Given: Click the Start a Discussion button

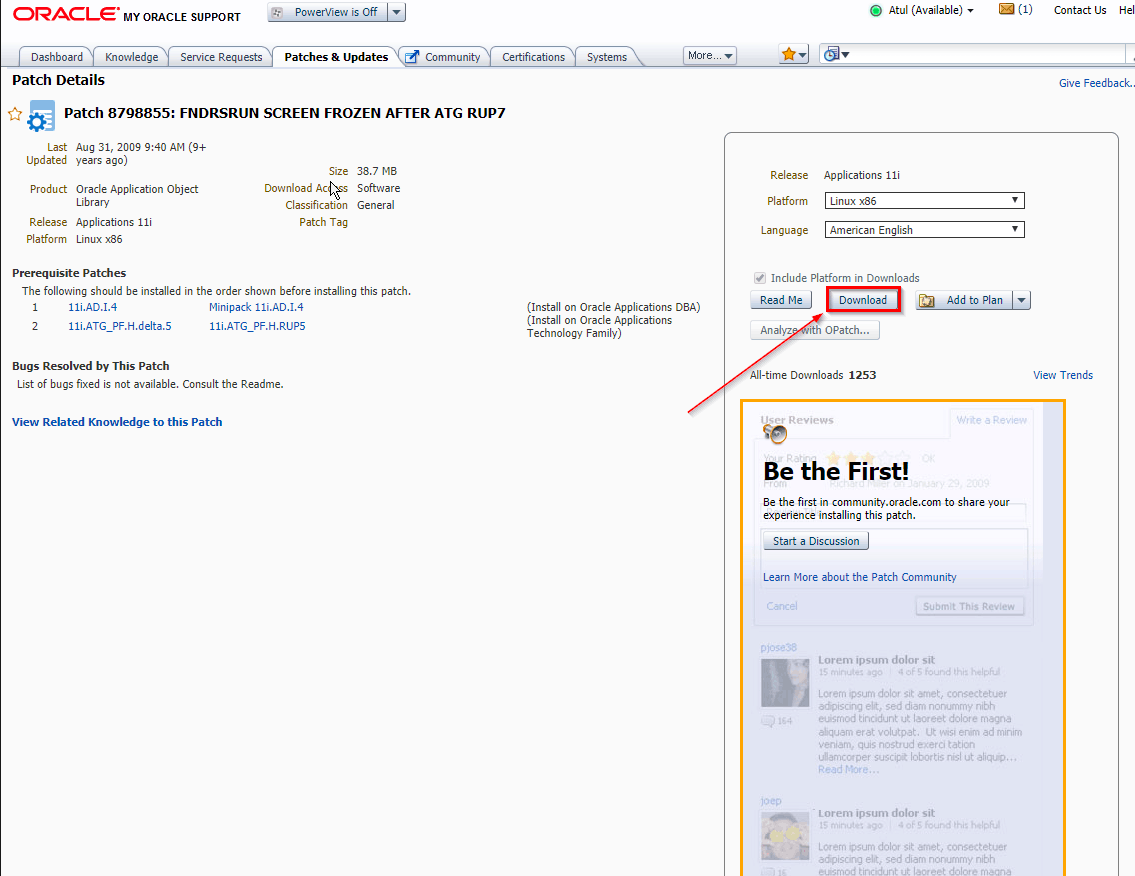Looking at the screenshot, I should (816, 541).
